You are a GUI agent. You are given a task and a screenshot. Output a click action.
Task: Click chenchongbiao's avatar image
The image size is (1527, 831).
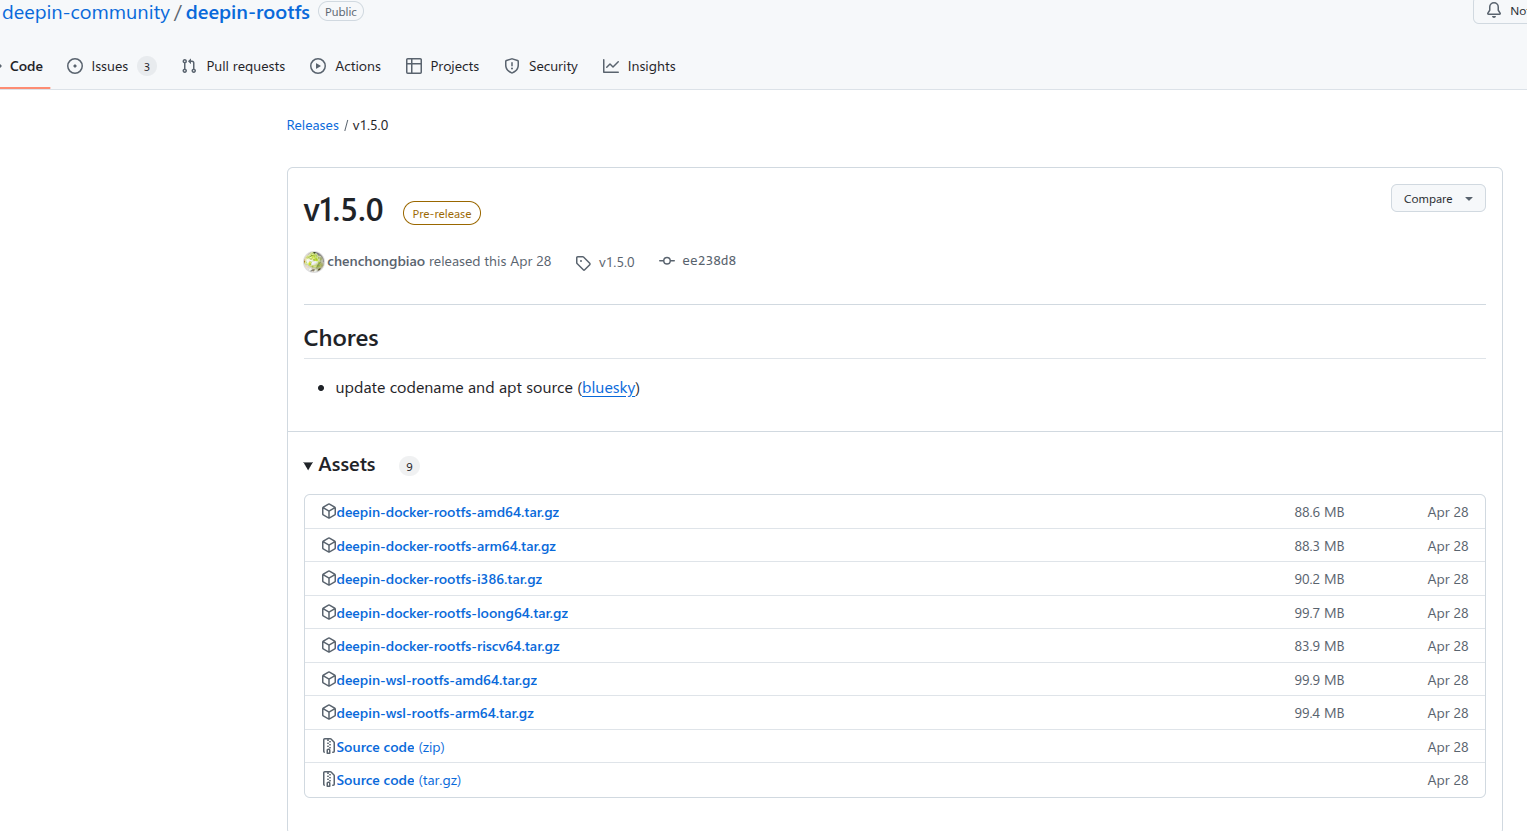coord(314,262)
